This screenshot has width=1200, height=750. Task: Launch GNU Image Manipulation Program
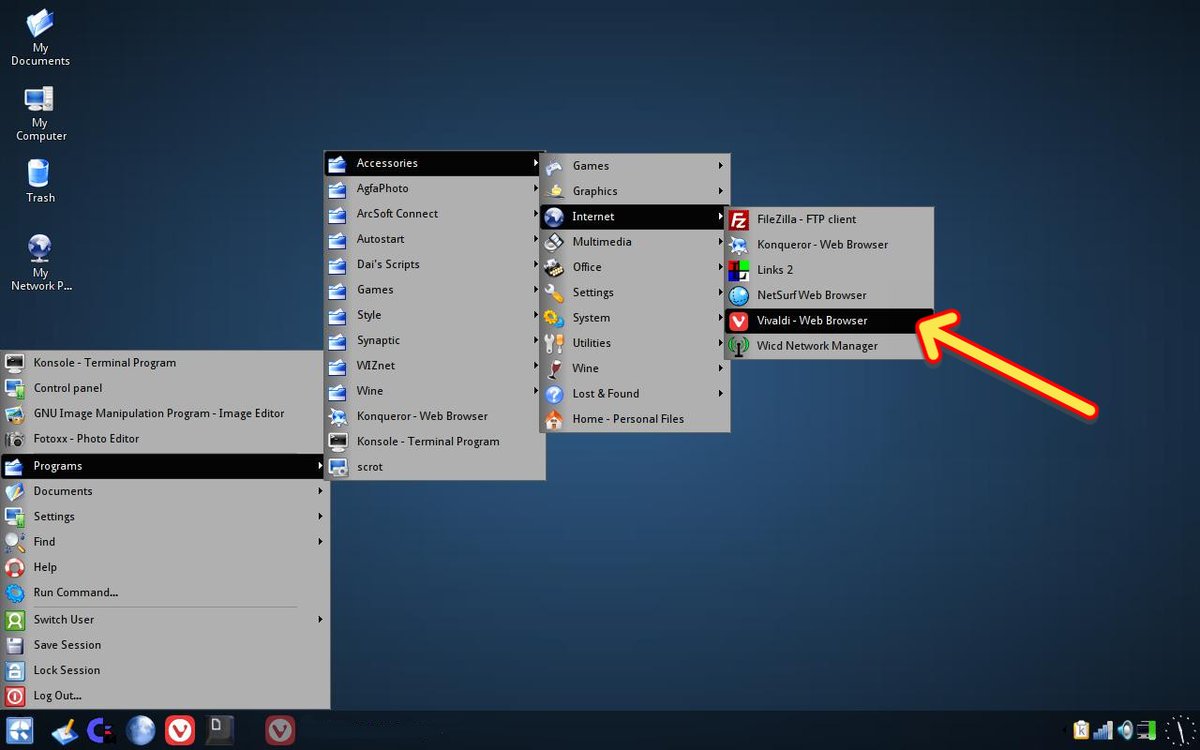[165, 413]
